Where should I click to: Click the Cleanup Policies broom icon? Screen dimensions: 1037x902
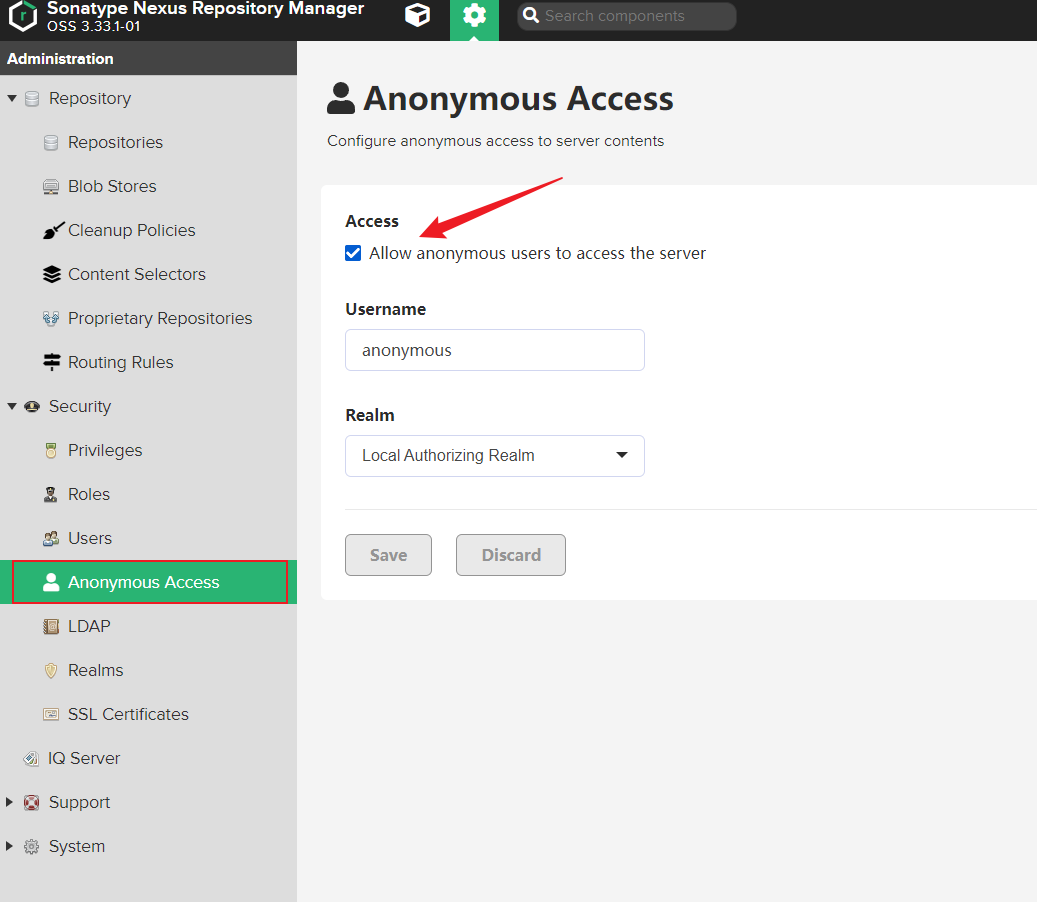(53, 230)
